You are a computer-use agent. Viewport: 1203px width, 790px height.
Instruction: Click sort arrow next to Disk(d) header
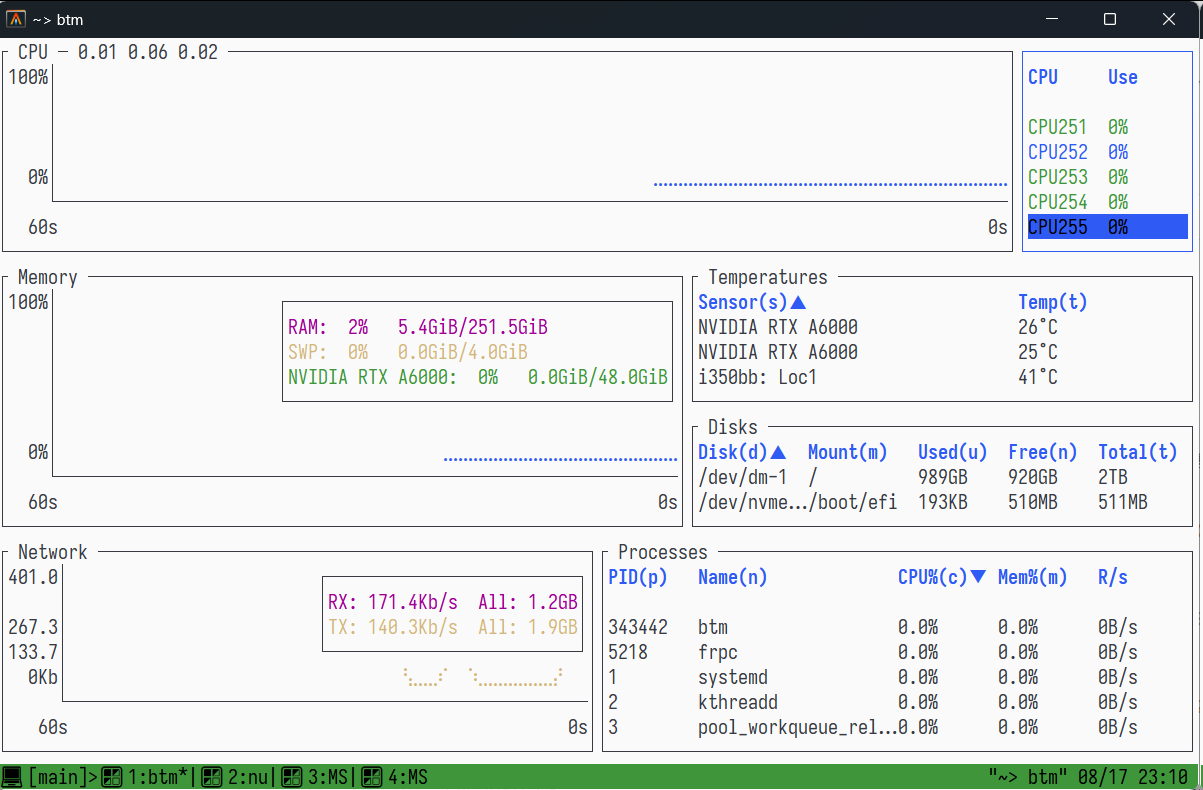(778, 452)
